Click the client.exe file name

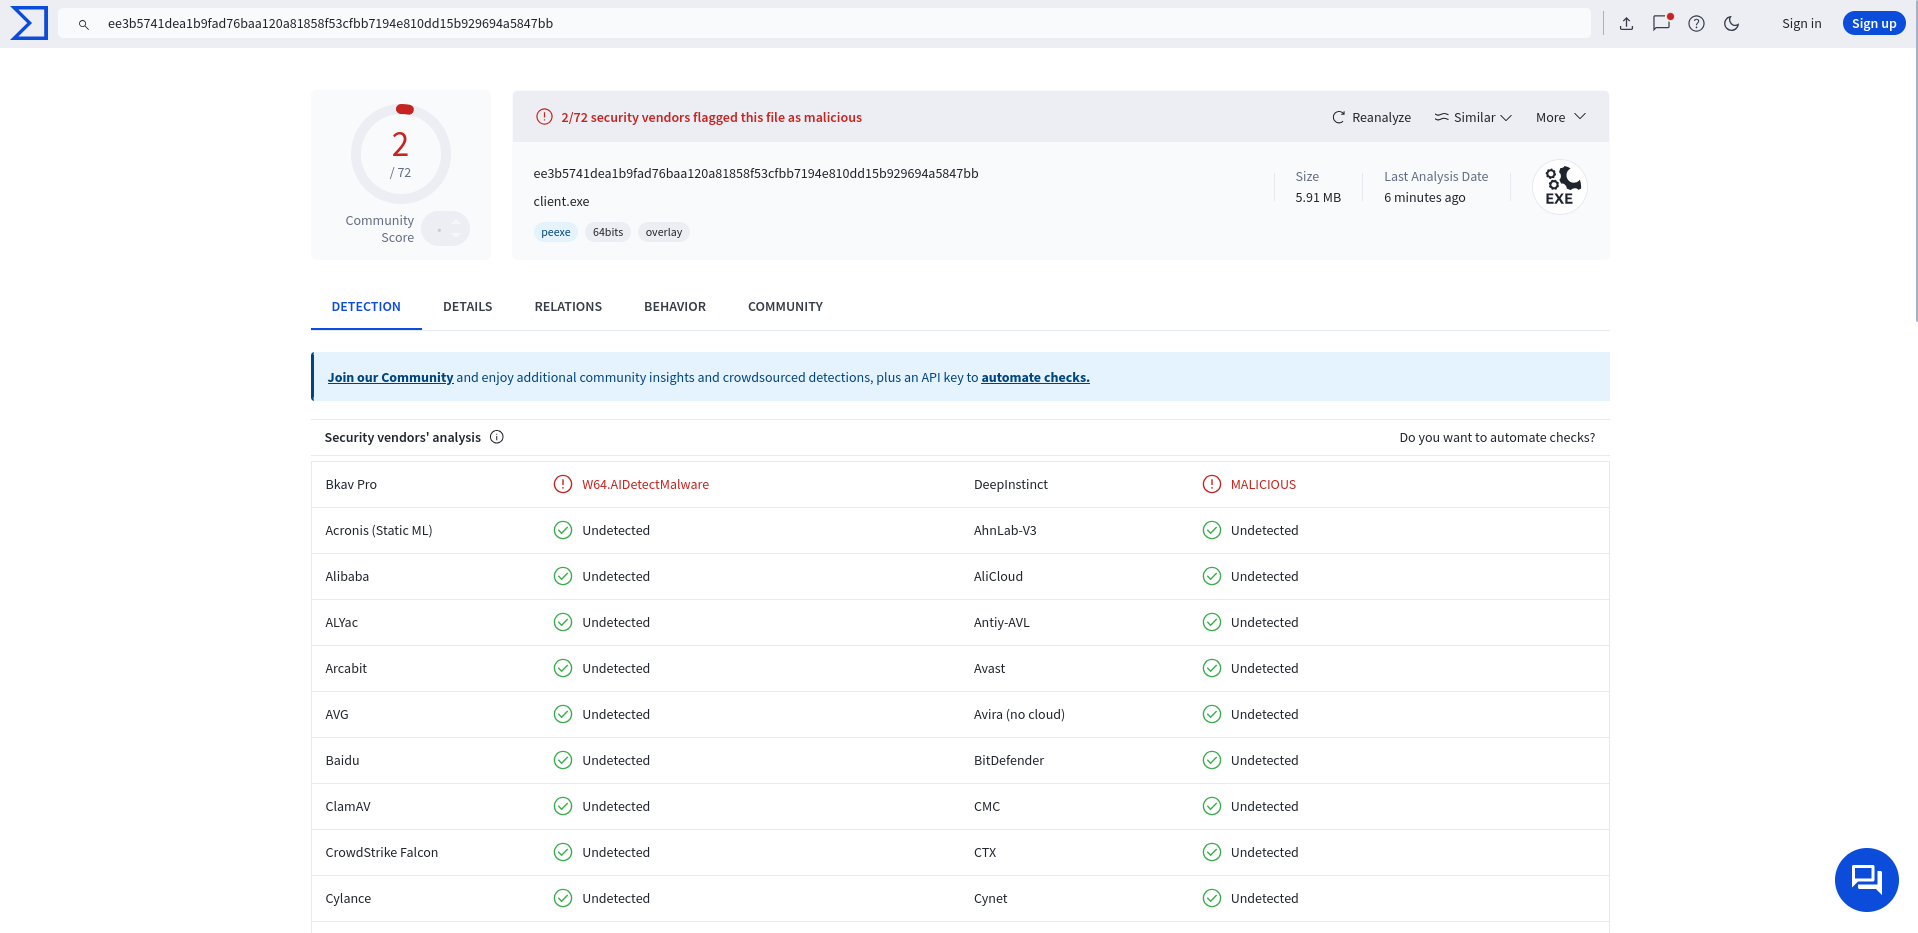(x=561, y=201)
